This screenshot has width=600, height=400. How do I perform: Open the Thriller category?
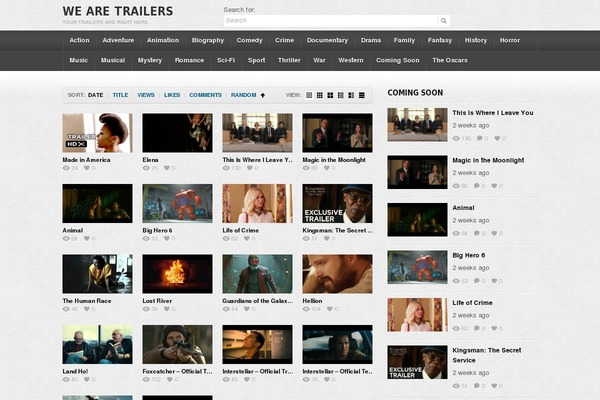(289, 60)
